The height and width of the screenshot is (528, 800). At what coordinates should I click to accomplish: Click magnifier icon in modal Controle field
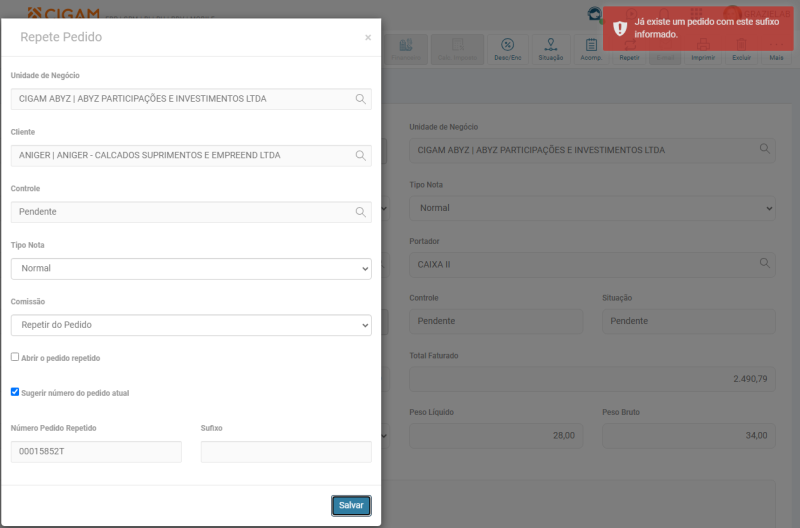361,212
